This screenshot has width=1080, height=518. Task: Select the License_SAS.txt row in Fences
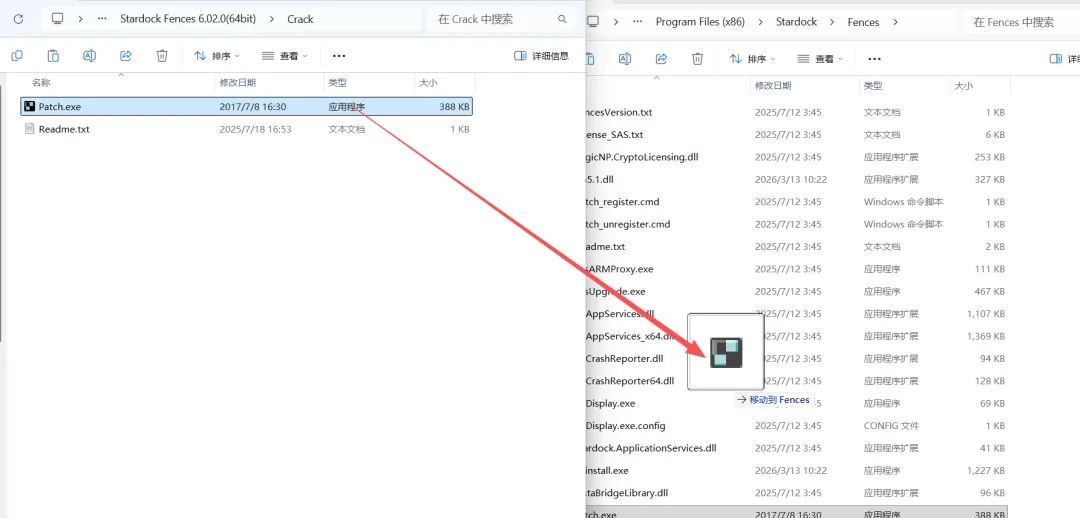(797, 134)
